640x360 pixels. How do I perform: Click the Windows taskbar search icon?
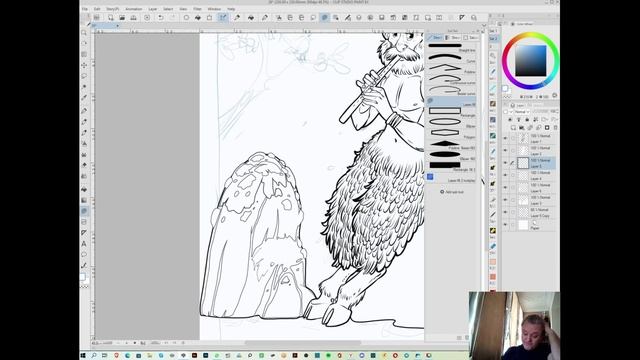(x=94, y=356)
